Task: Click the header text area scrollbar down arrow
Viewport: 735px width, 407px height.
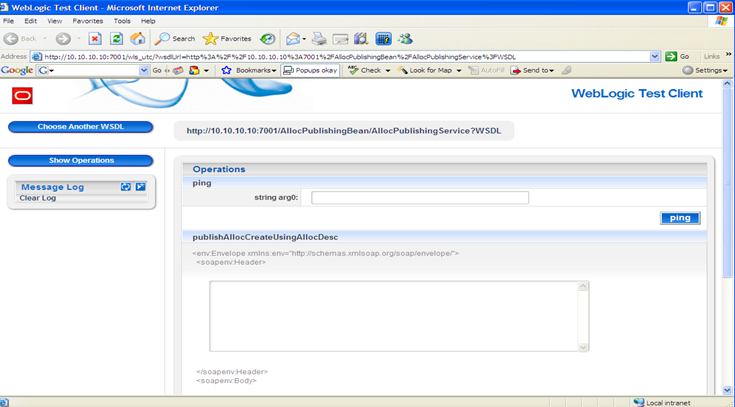Action: (x=583, y=347)
